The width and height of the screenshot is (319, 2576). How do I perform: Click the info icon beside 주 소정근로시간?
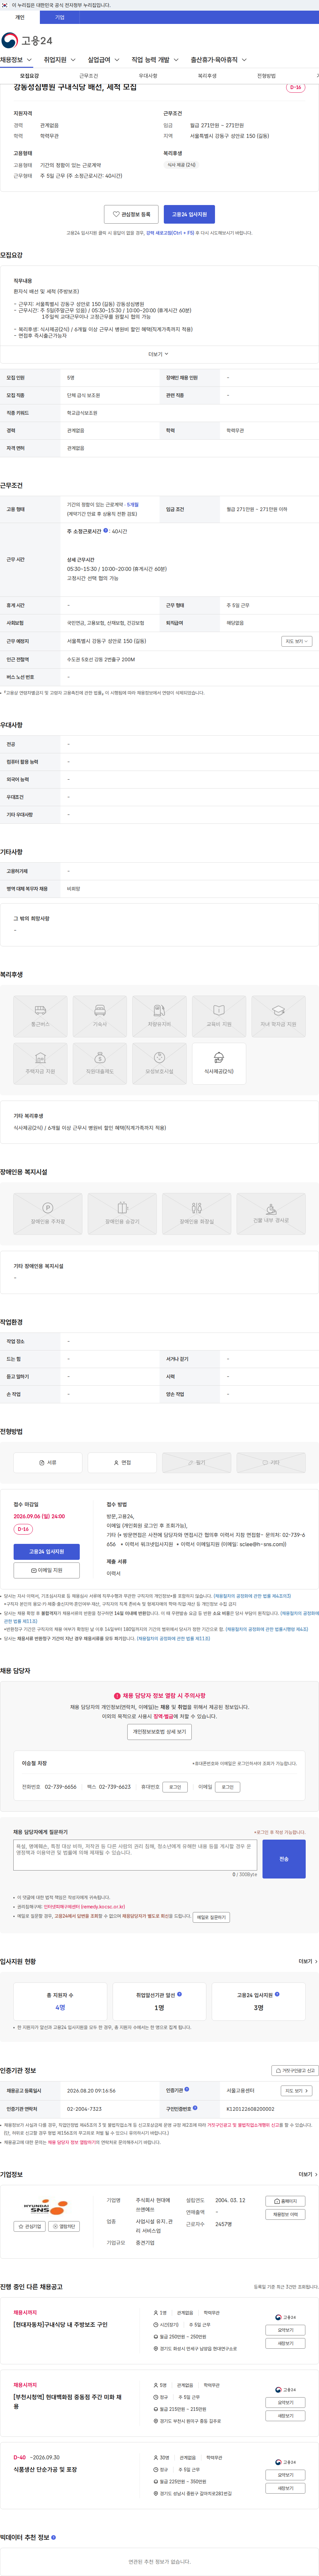[x=106, y=531]
